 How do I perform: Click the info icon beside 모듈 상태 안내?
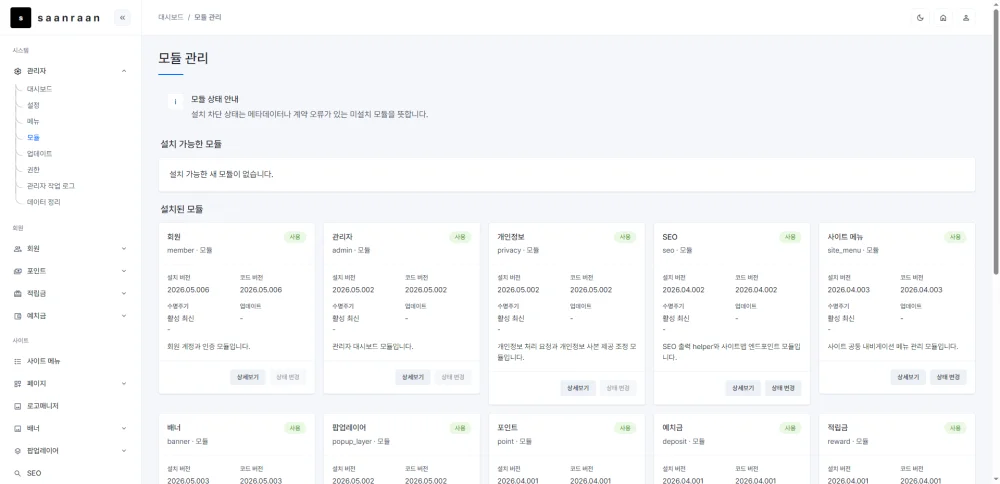click(175, 101)
